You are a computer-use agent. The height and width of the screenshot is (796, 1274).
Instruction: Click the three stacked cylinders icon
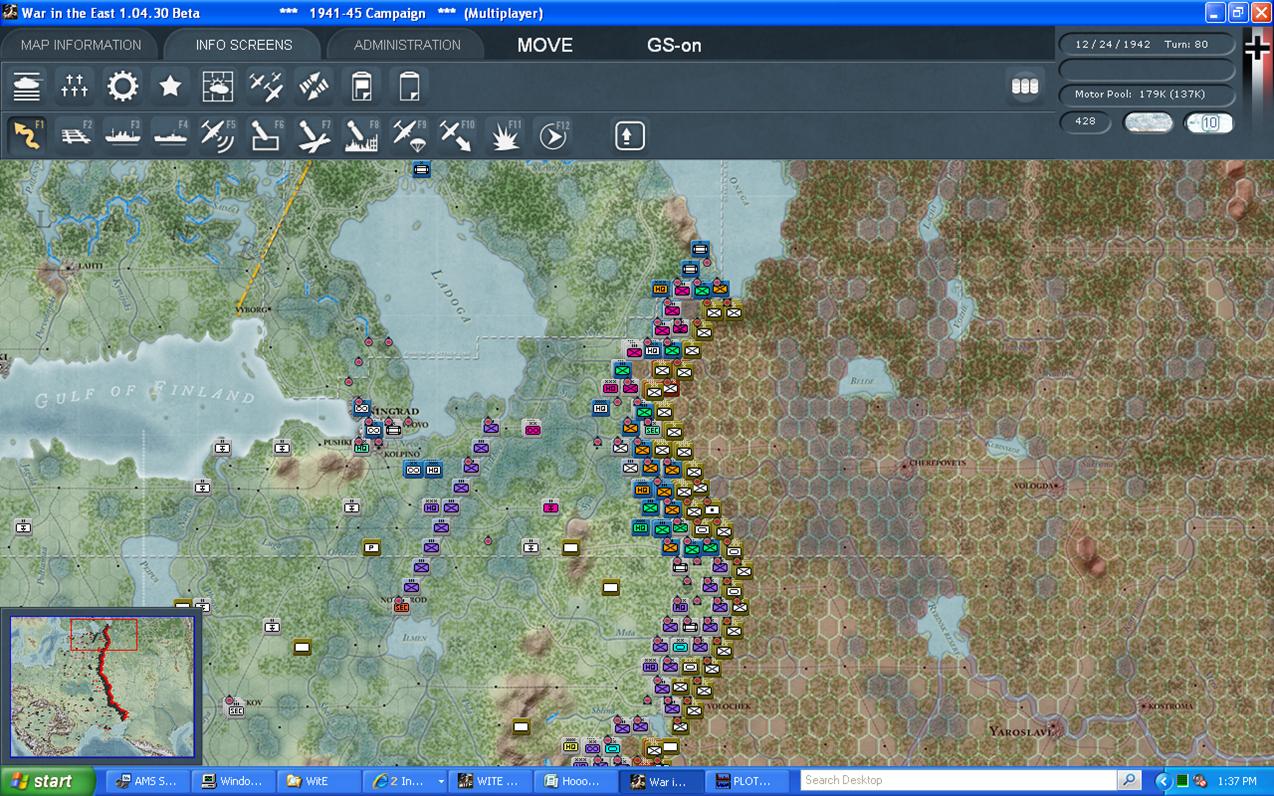[1025, 86]
